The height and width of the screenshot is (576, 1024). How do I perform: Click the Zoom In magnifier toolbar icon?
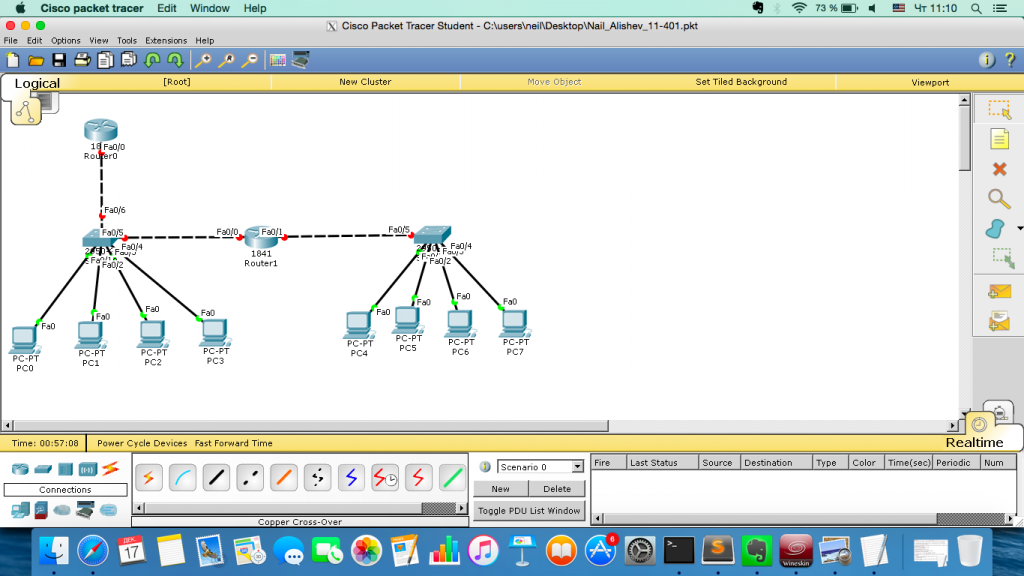click(x=203, y=60)
